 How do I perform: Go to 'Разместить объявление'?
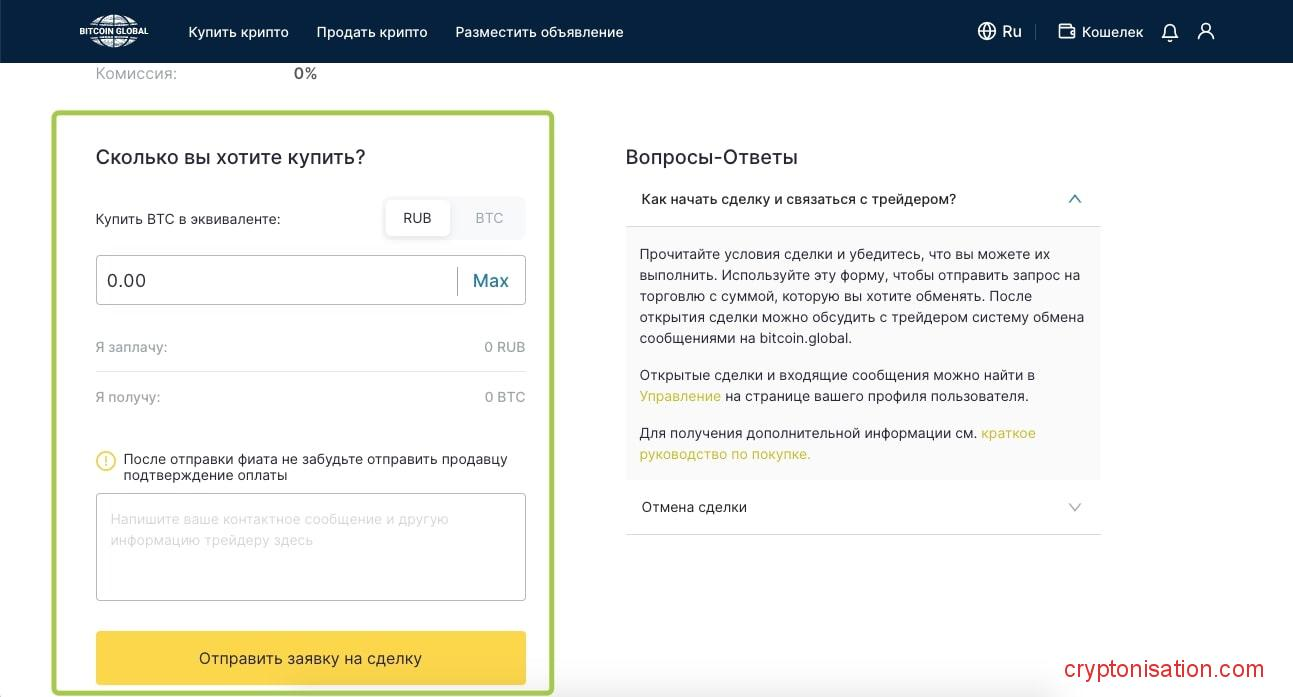(x=539, y=32)
